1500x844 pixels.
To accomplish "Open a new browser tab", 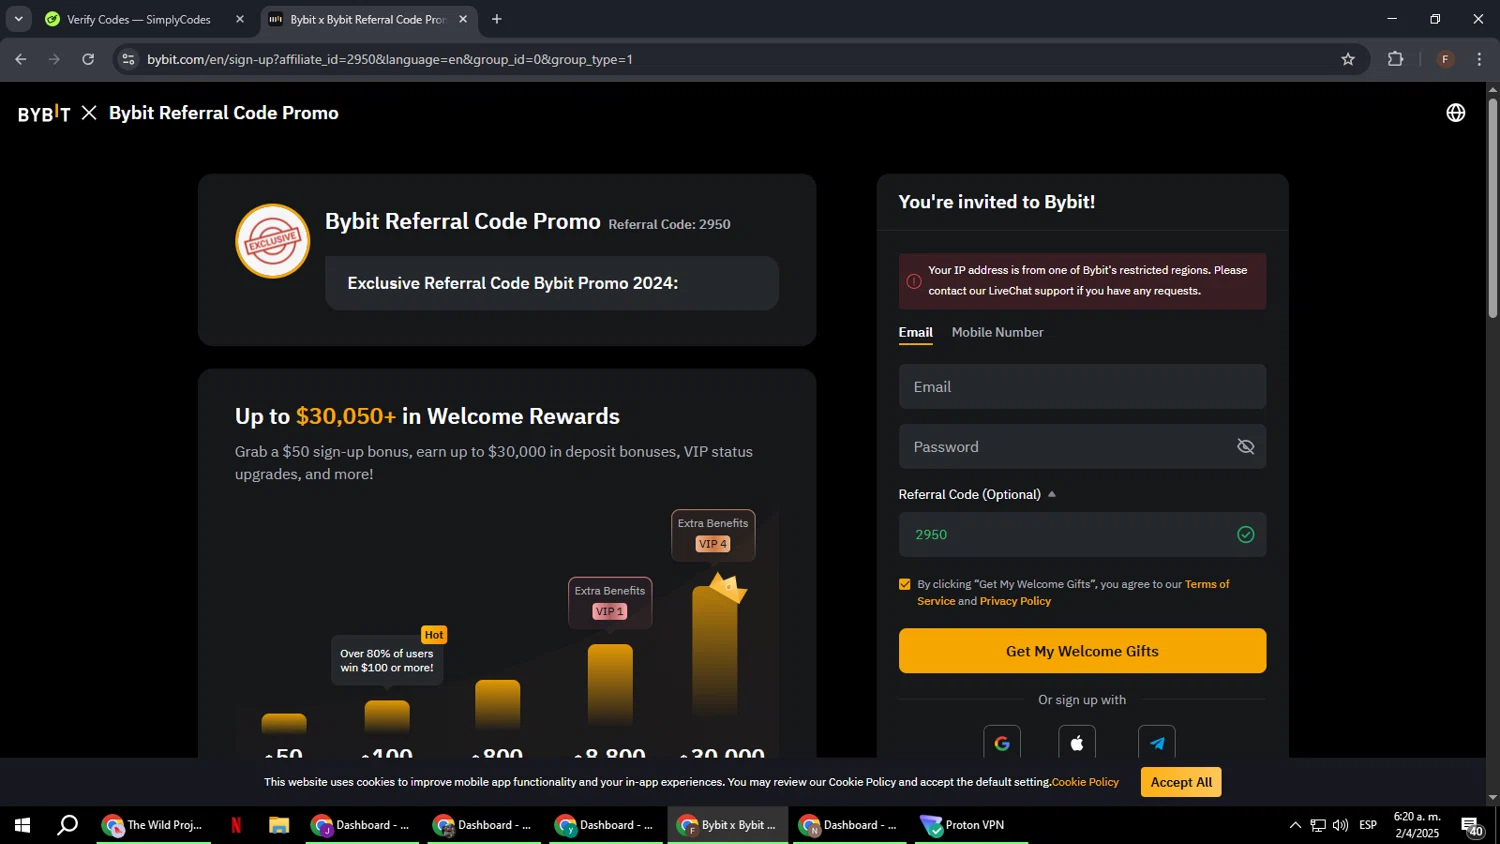I will click(x=497, y=19).
